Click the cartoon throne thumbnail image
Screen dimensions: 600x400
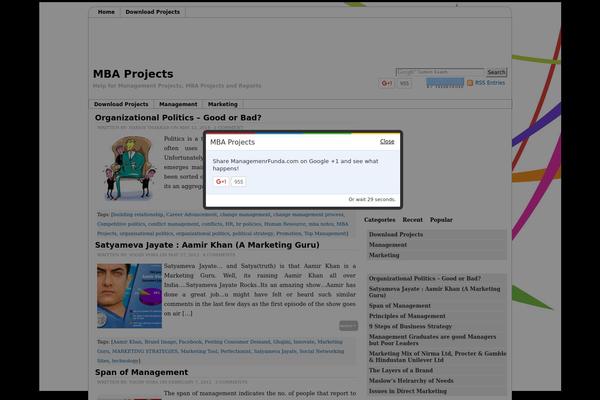[129, 168]
